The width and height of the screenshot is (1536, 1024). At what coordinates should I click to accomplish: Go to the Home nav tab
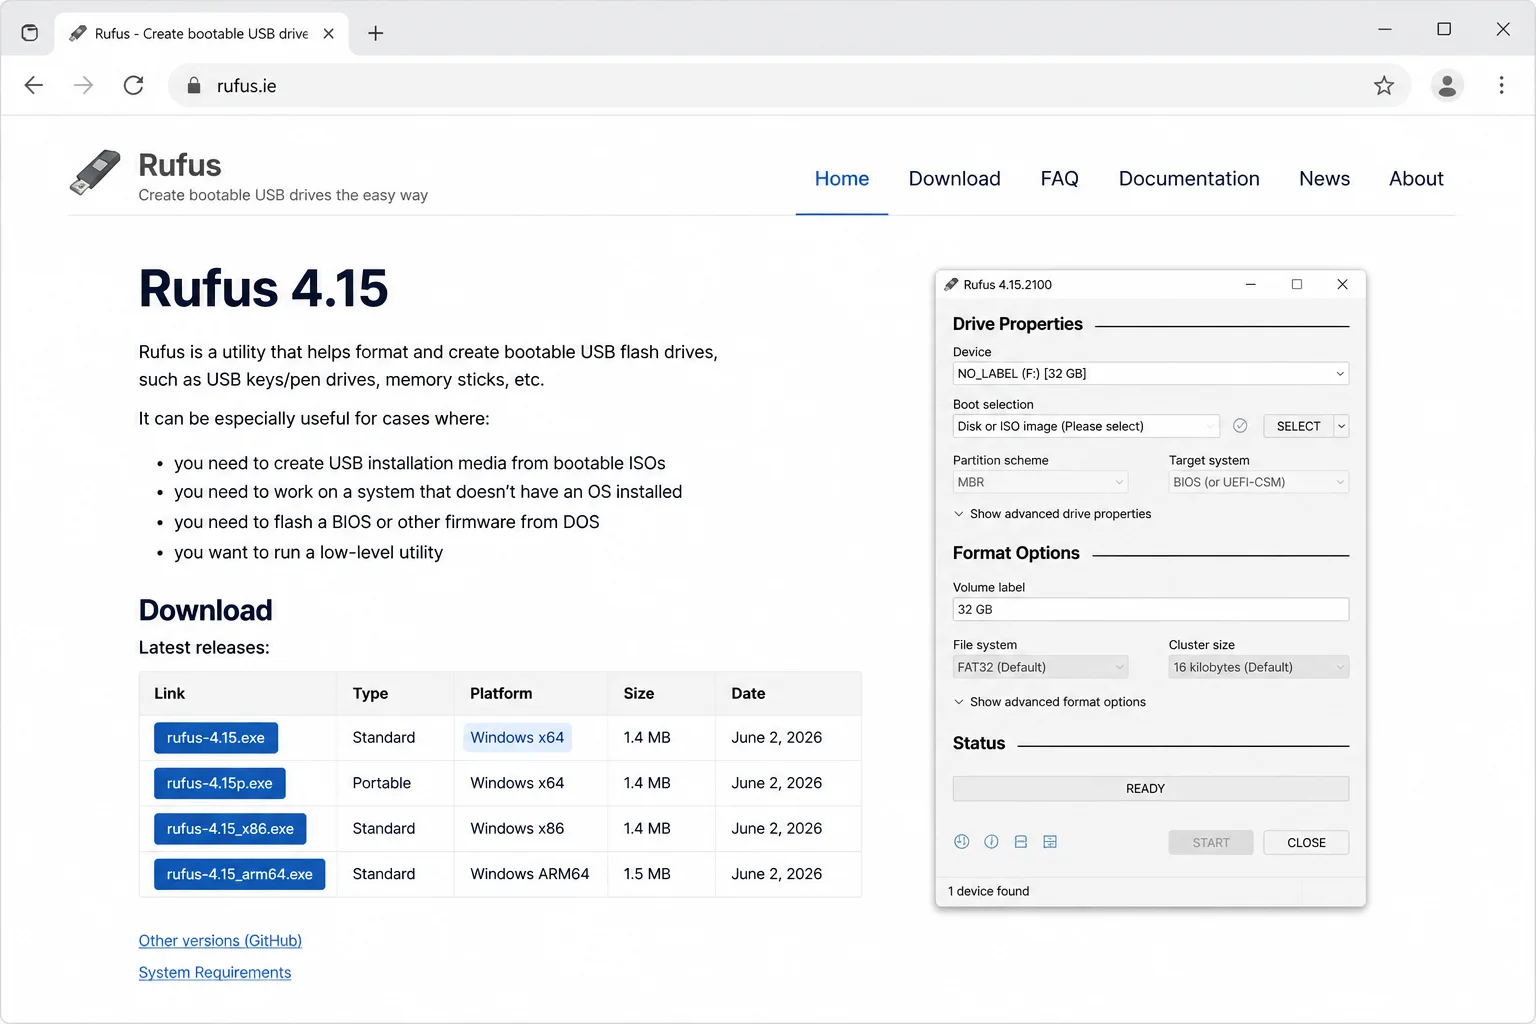(841, 179)
